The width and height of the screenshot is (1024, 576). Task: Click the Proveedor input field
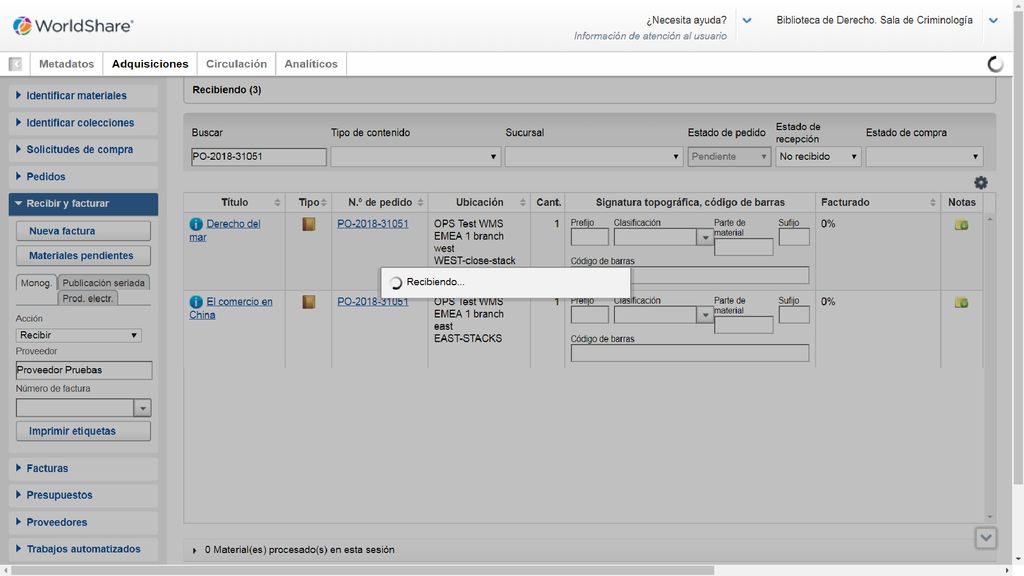[x=84, y=370]
